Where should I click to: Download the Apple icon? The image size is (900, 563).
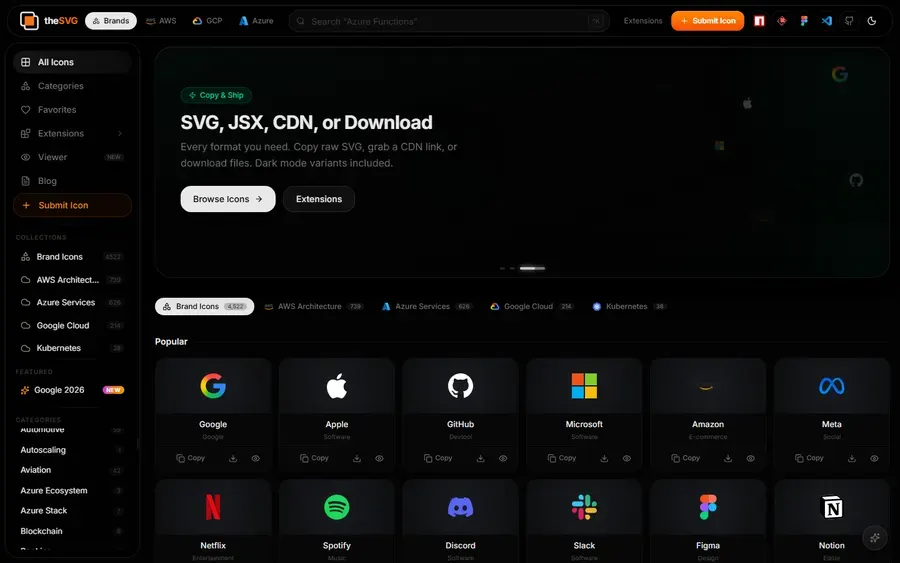click(357, 459)
